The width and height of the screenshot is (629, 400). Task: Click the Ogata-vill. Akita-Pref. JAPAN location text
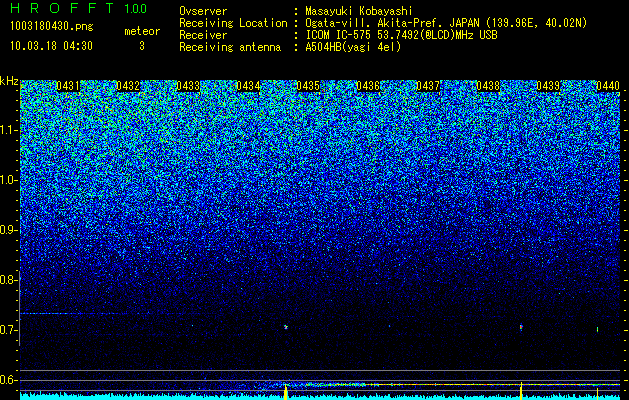coord(446,23)
